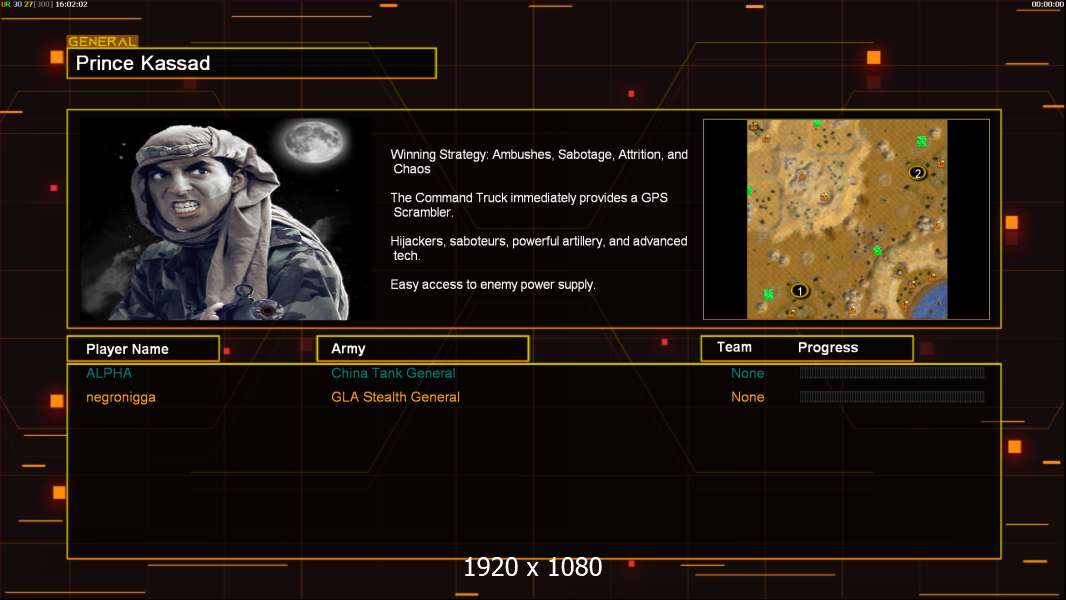Viewport: 1066px width, 600px height.
Task: Click start position 2 marker on minimap
Action: pyautogui.click(x=917, y=173)
